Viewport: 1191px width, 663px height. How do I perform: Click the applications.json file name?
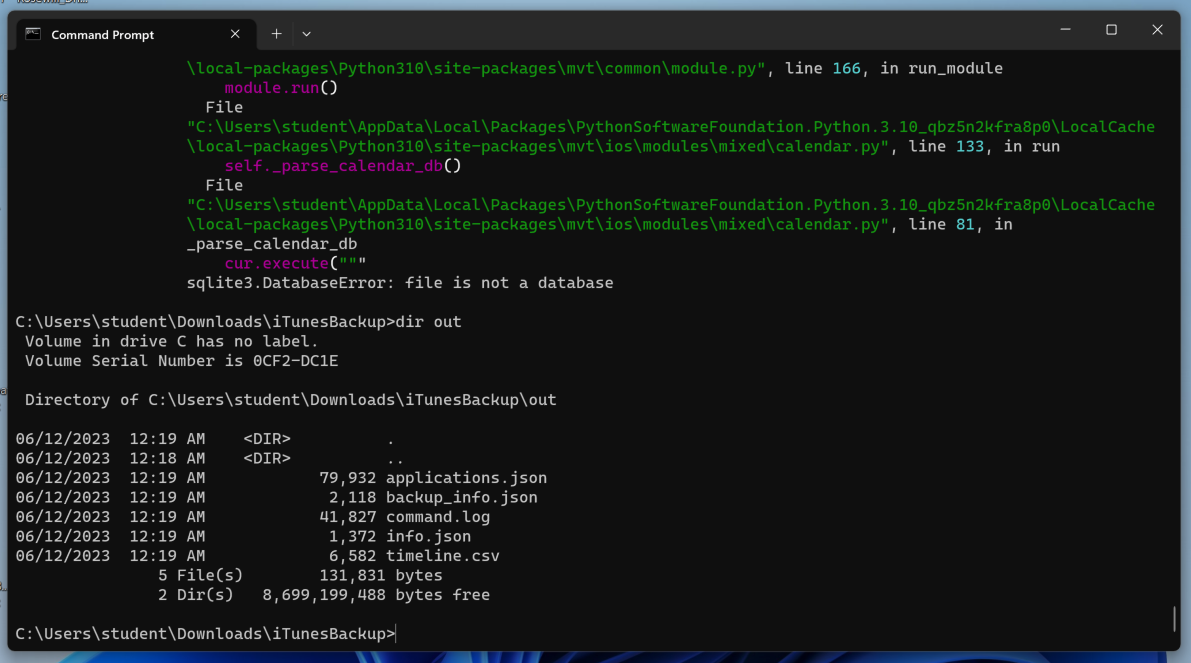tap(466, 478)
